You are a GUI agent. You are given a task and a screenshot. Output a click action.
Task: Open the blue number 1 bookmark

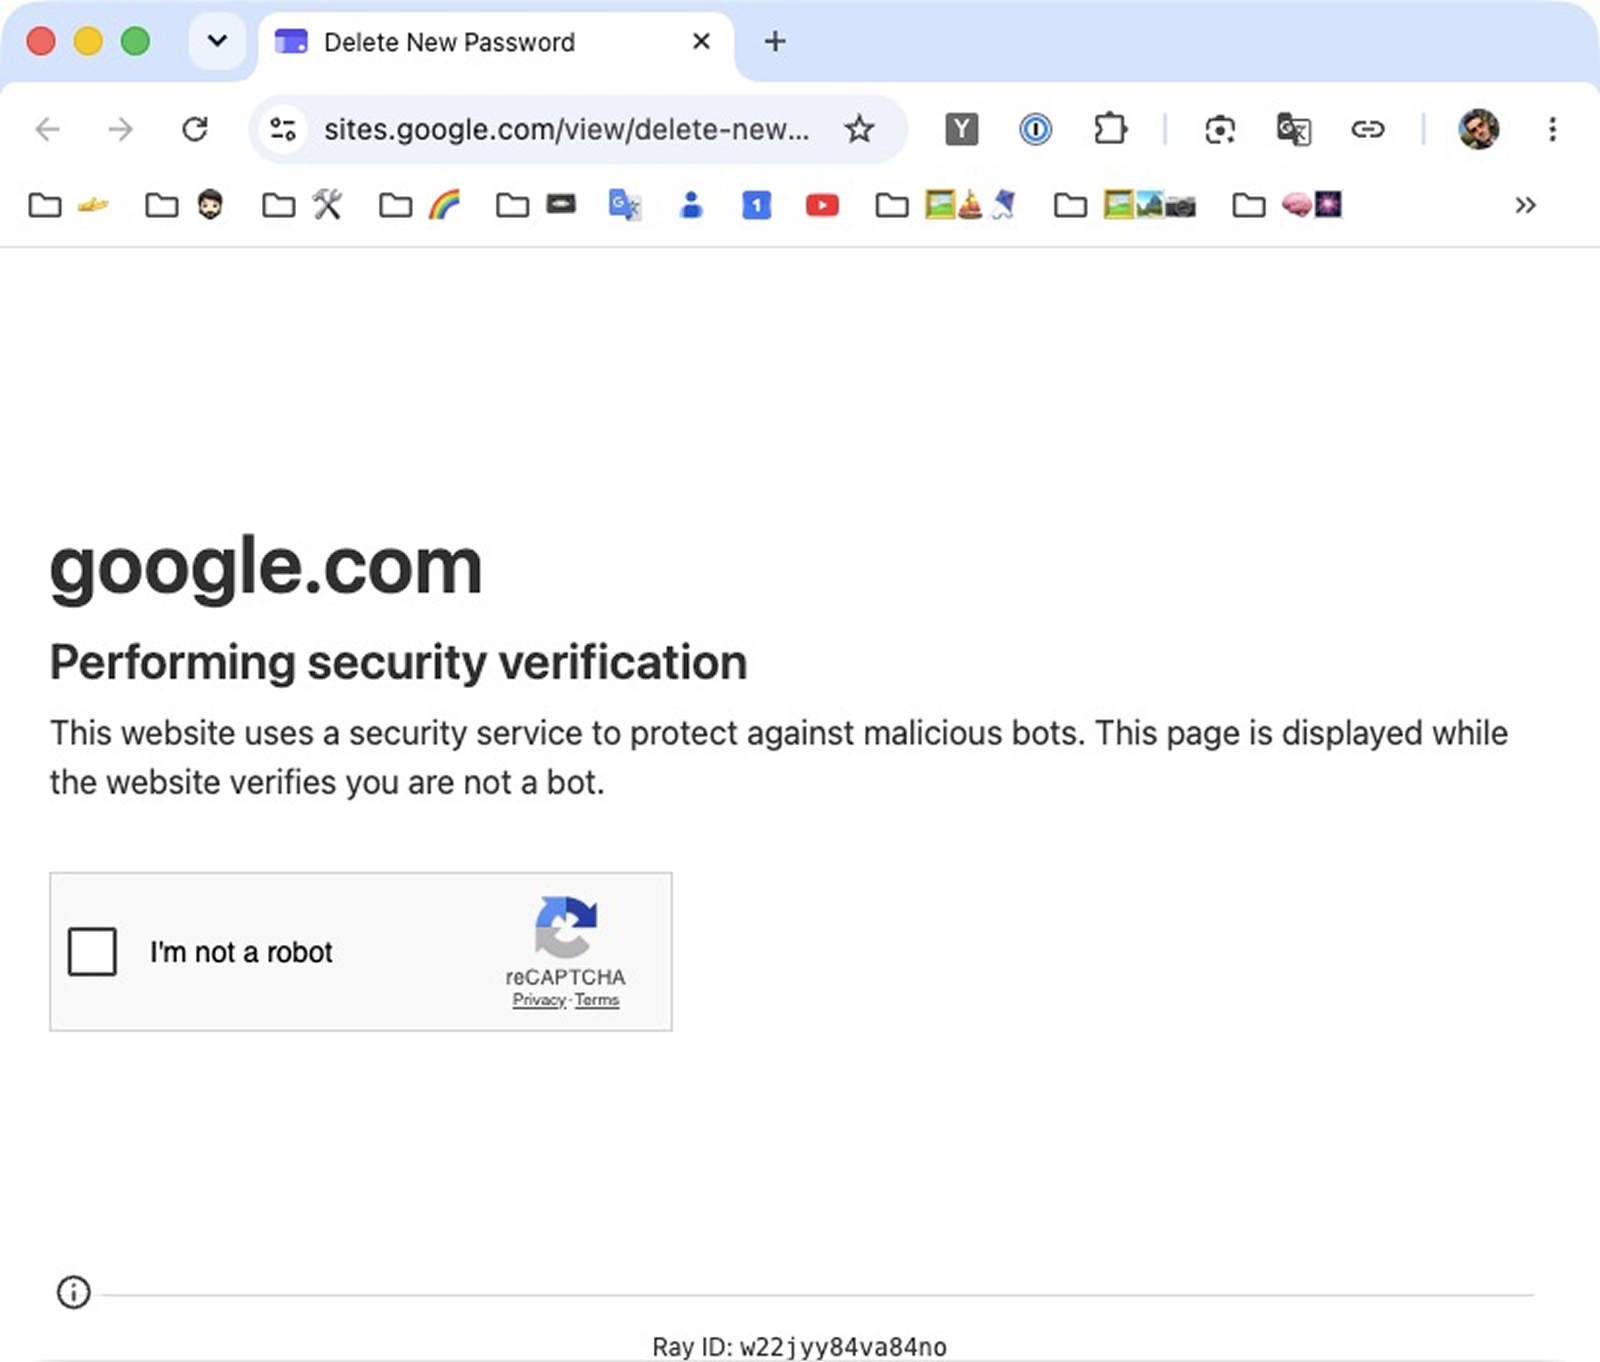(x=757, y=205)
